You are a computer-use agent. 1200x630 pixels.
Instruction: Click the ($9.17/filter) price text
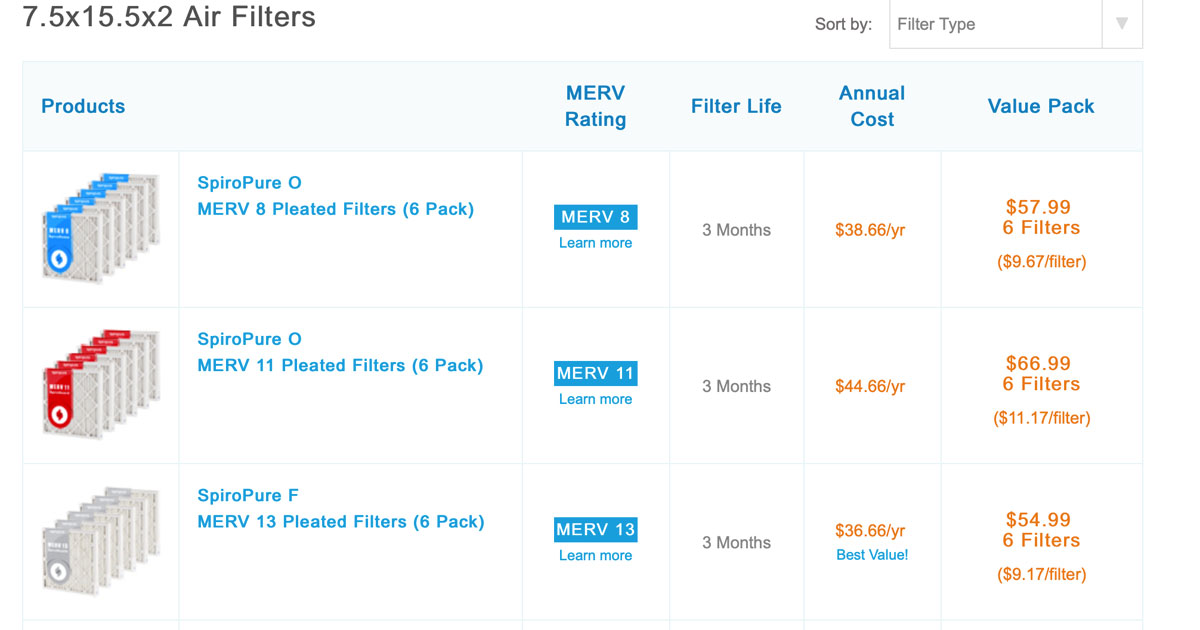pyautogui.click(x=1041, y=574)
